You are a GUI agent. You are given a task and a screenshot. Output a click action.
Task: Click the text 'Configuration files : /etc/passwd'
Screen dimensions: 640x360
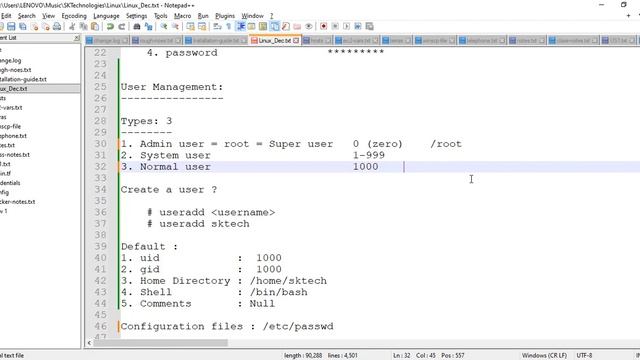pos(227,327)
